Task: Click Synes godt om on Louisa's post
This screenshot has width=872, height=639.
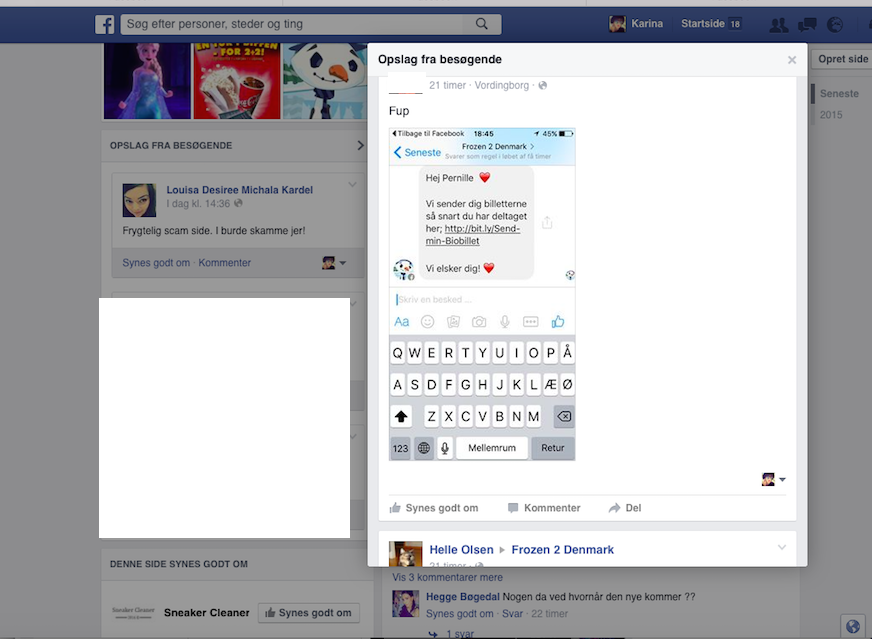Action: pos(156,262)
